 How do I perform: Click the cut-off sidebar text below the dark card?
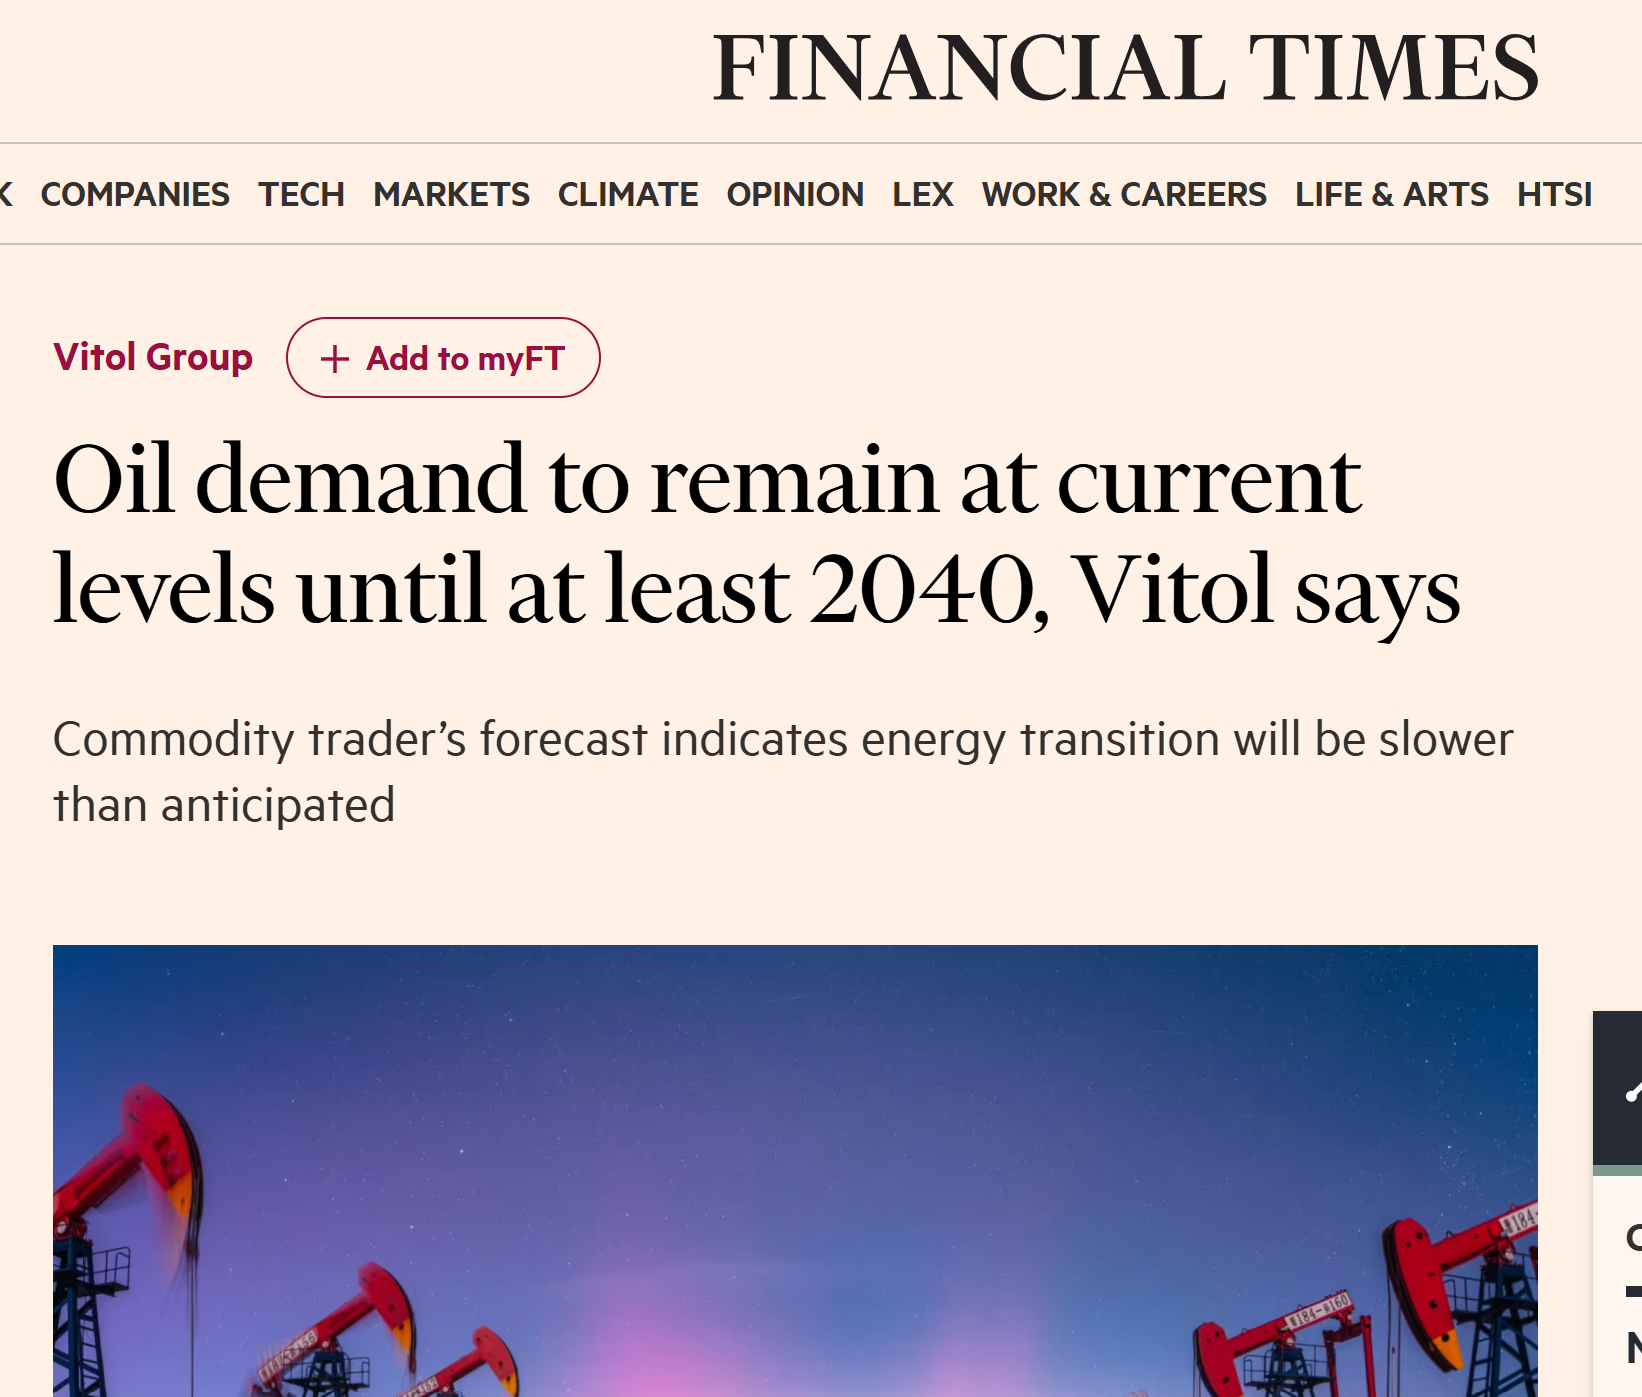pyautogui.click(x=1633, y=1238)
